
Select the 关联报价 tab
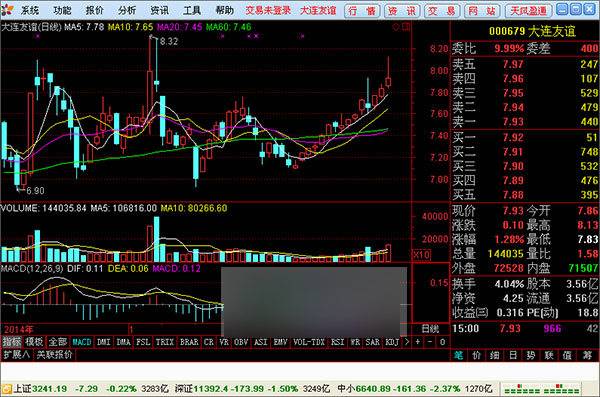point(55,355)
